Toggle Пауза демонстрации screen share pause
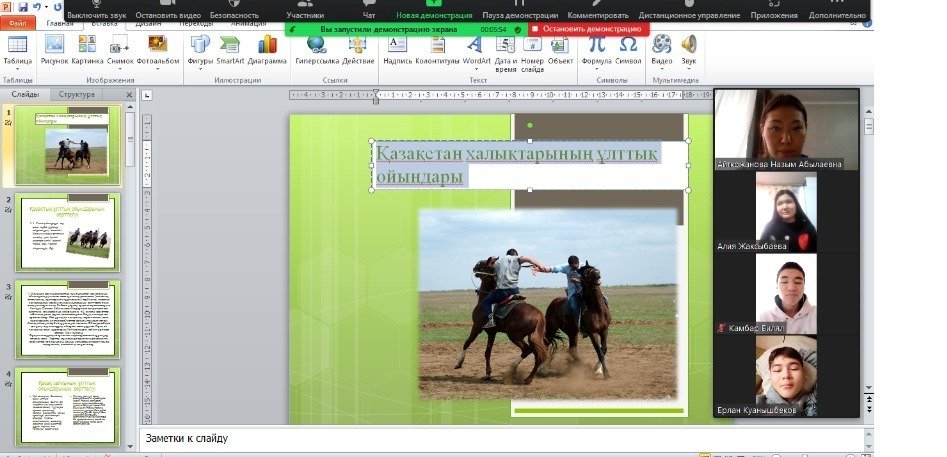 point(520,10)
